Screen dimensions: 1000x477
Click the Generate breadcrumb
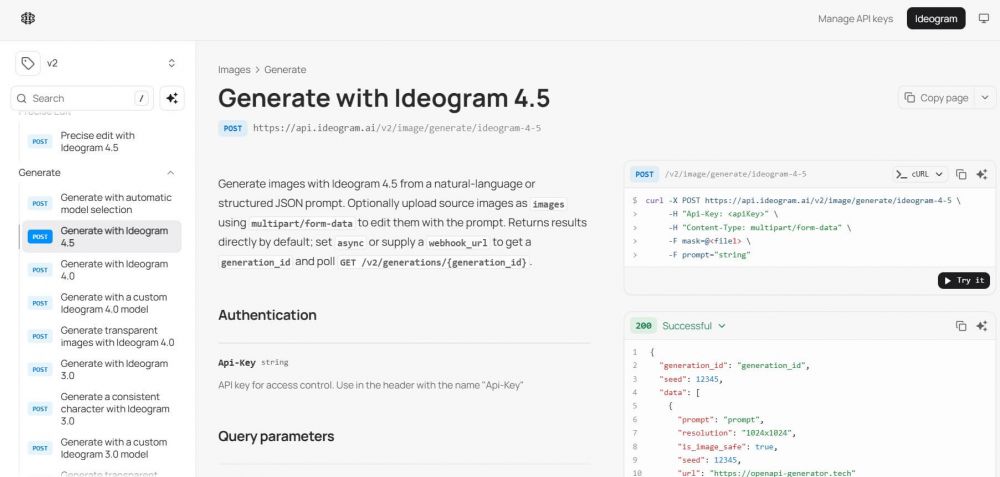[285, 70]
